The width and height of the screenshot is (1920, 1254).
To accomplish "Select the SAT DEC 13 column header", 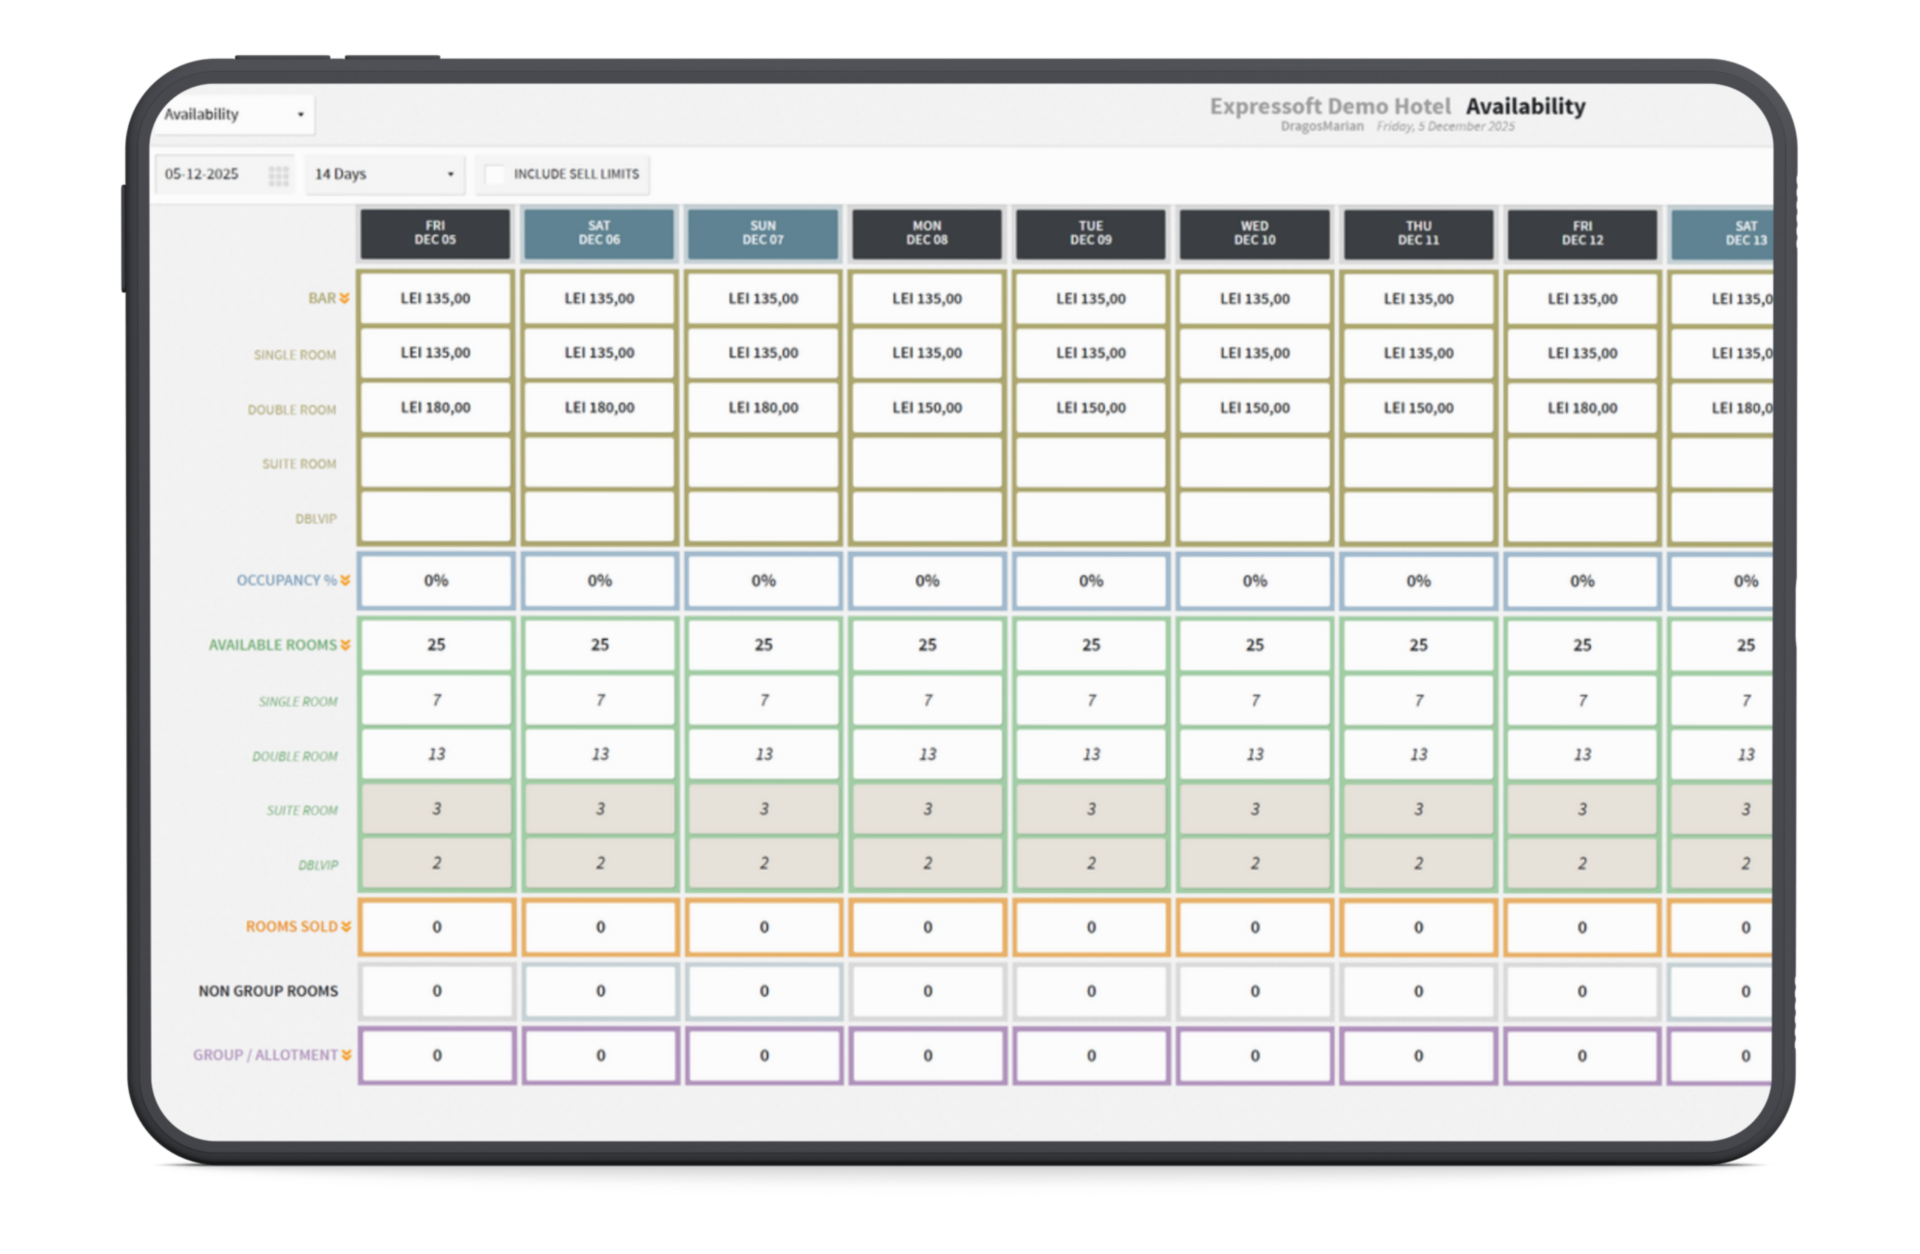I will point(1745,233).
